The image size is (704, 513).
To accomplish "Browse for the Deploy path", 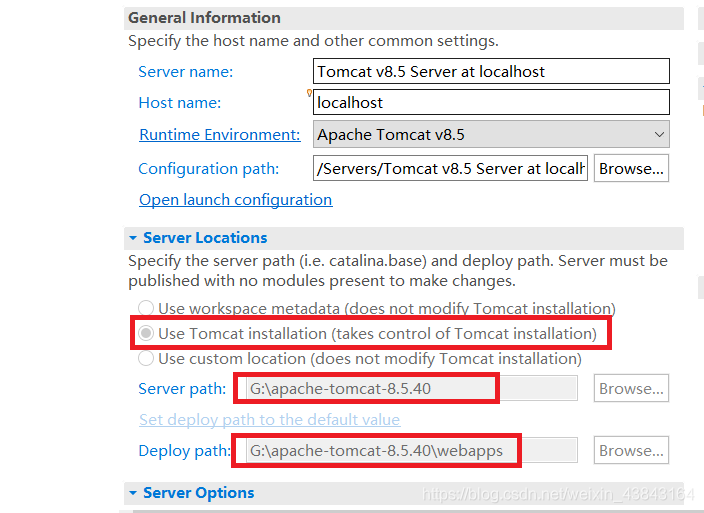I will [631, 450].
